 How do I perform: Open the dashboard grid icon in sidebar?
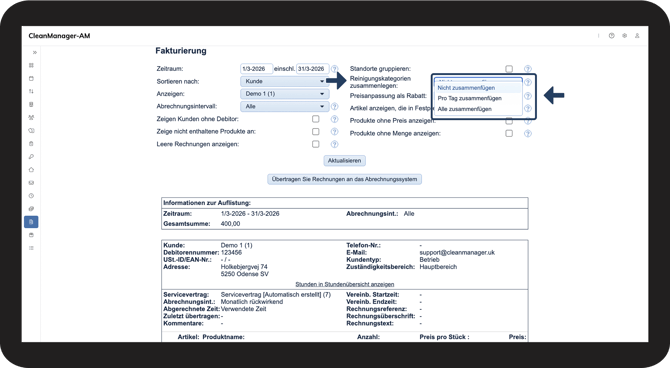[x=31, y=65]
